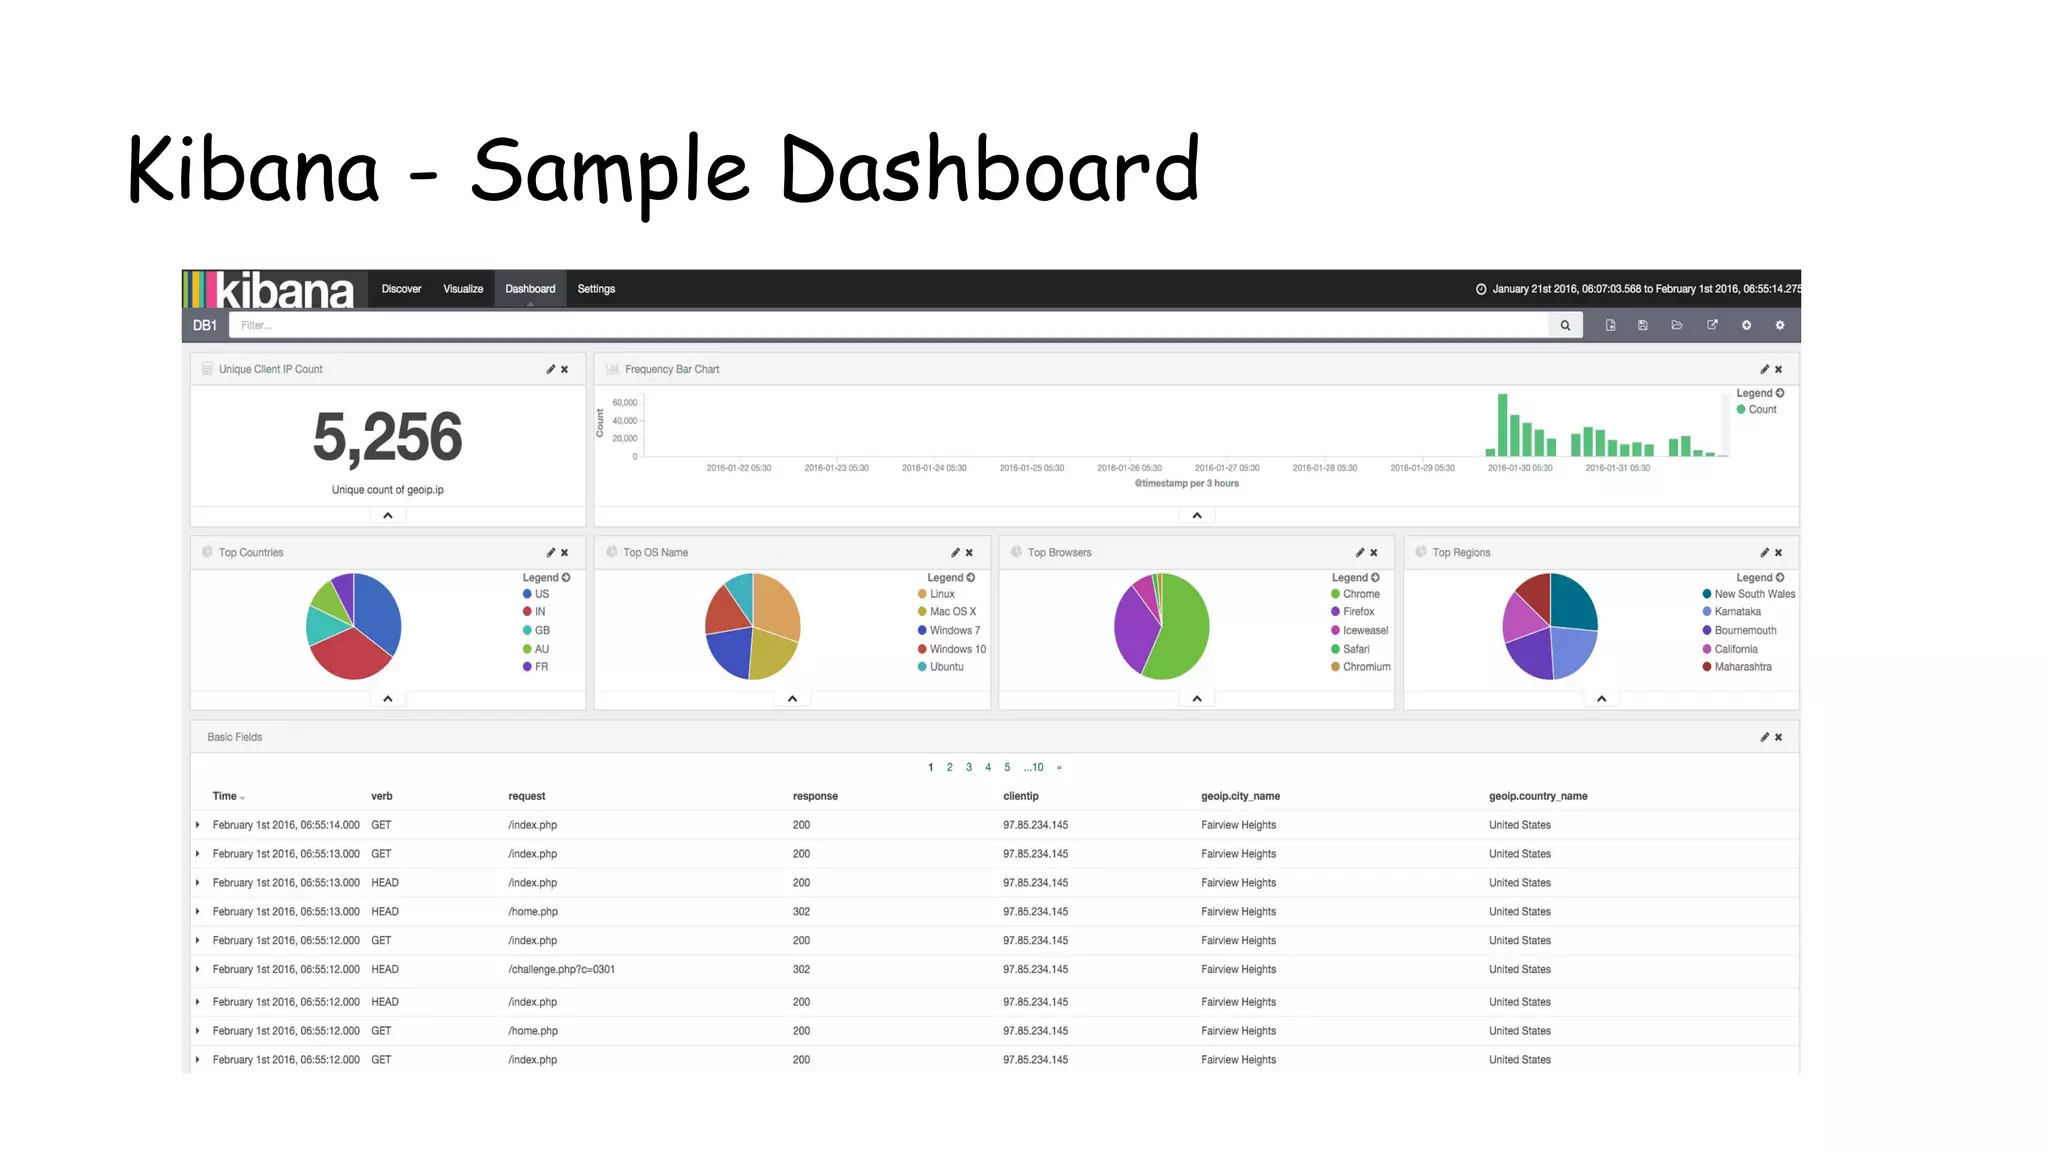Remove the Top OS Name panel
Viewport: 2048px width, 1152px height.
pos(969,553)
